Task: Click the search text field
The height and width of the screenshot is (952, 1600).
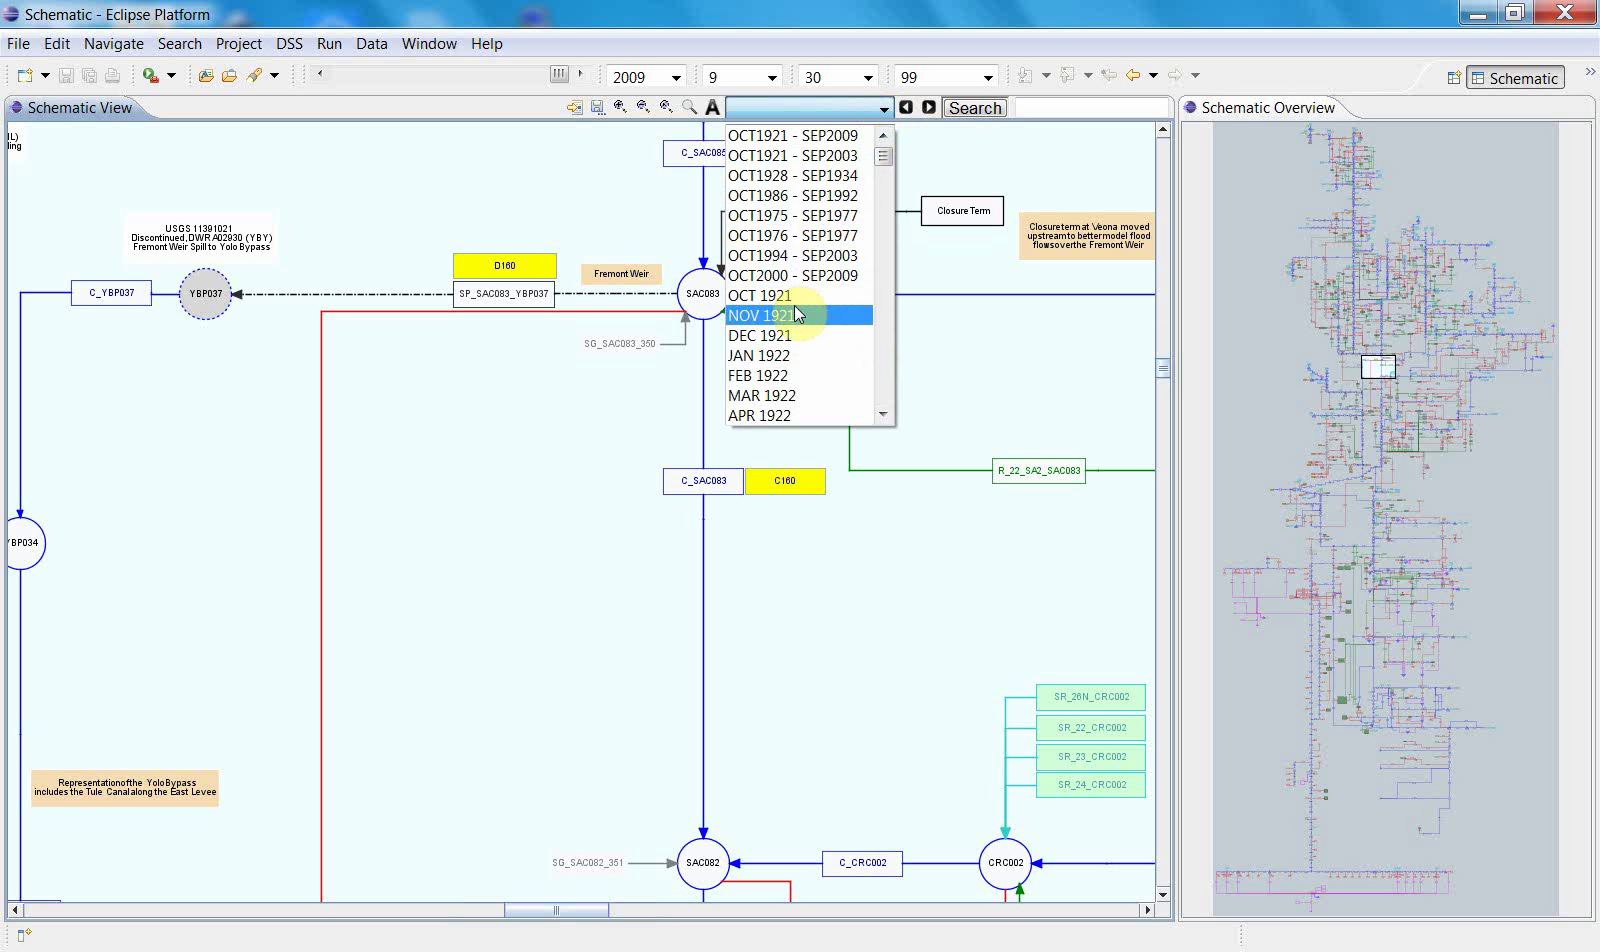Action: coord(1092,108)
